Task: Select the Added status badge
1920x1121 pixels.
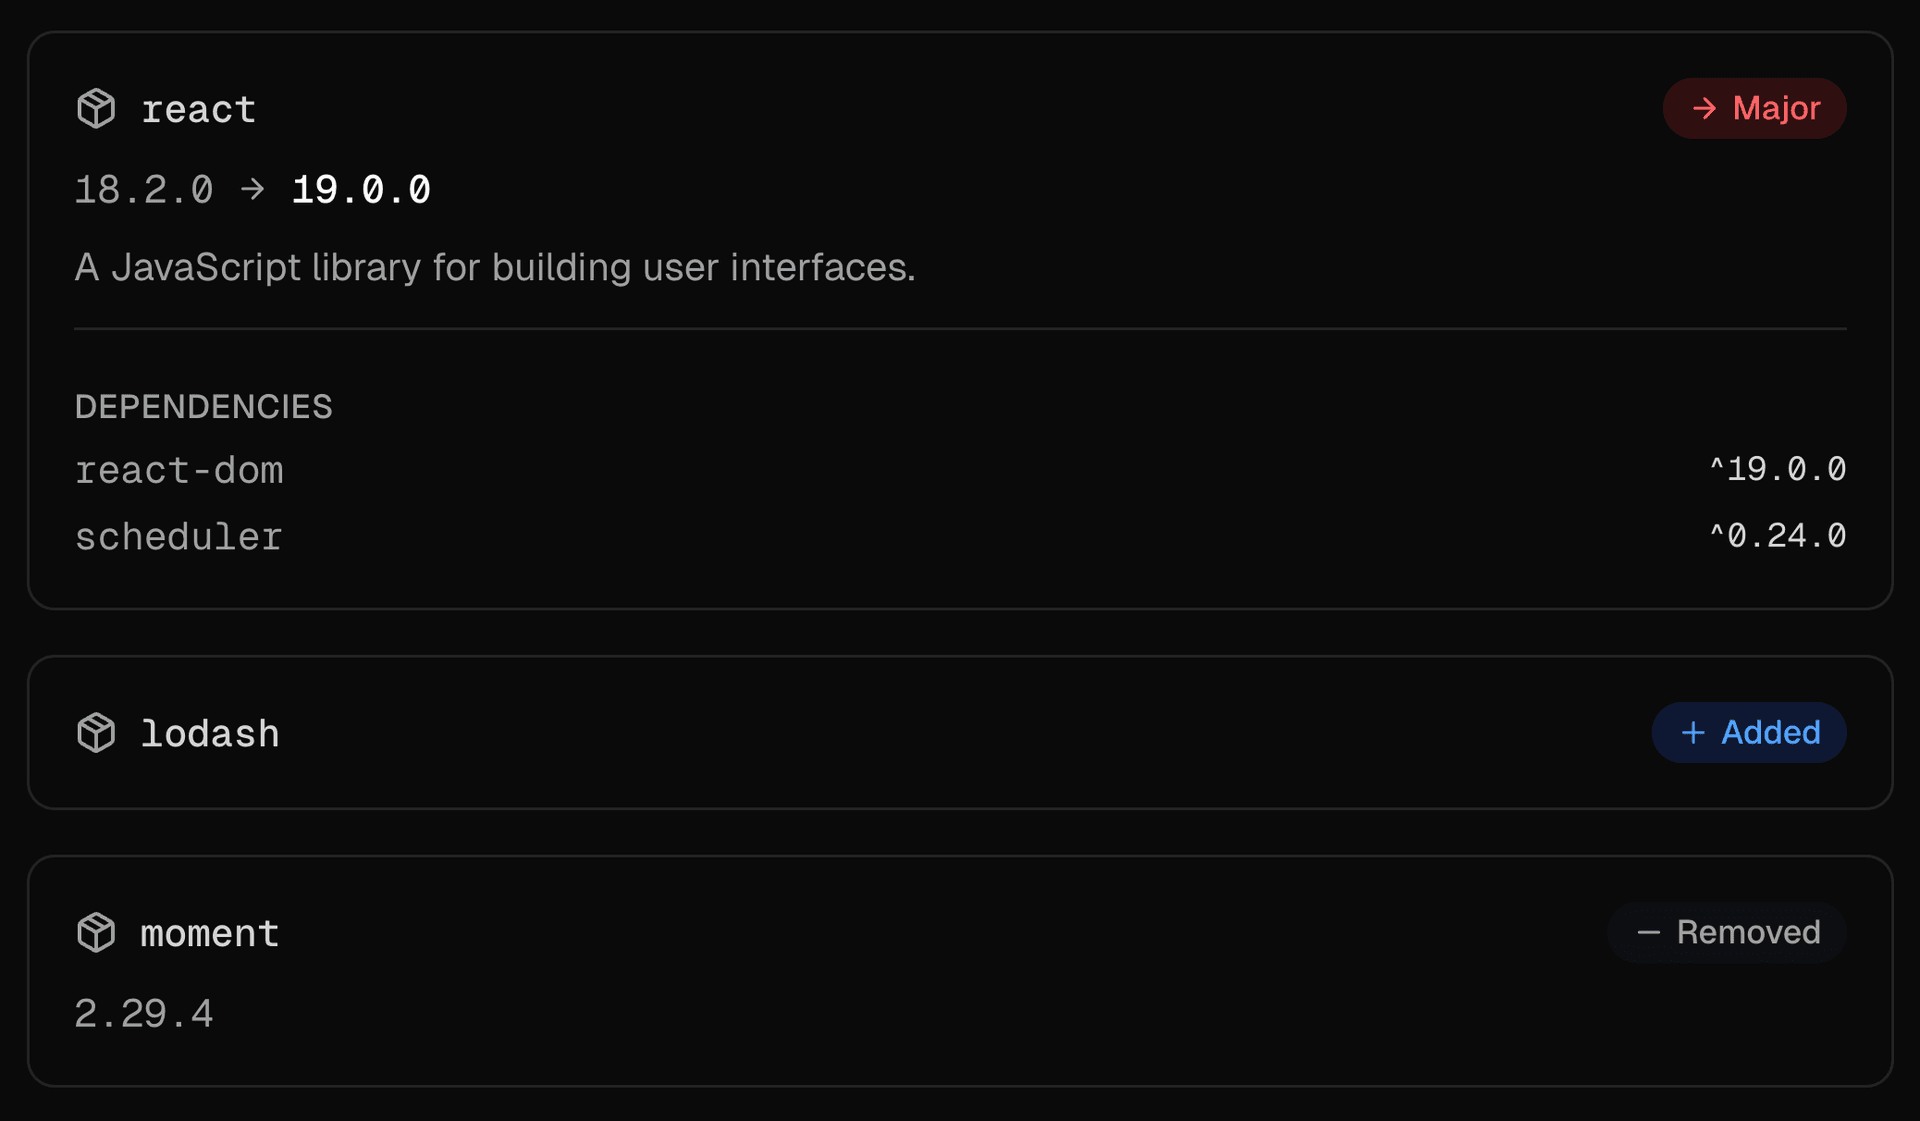Action: [x=1748, y=733]
